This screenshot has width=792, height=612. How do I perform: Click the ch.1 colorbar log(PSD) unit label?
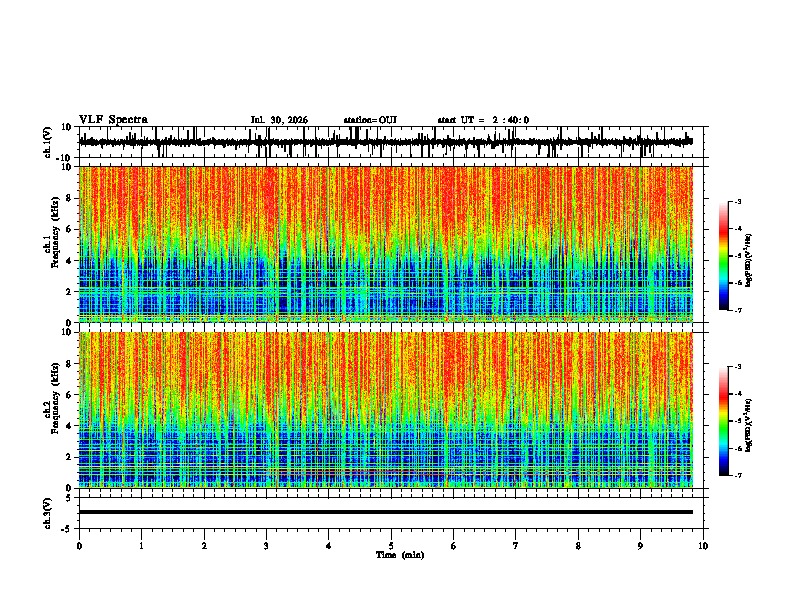(x=749, y=260)
